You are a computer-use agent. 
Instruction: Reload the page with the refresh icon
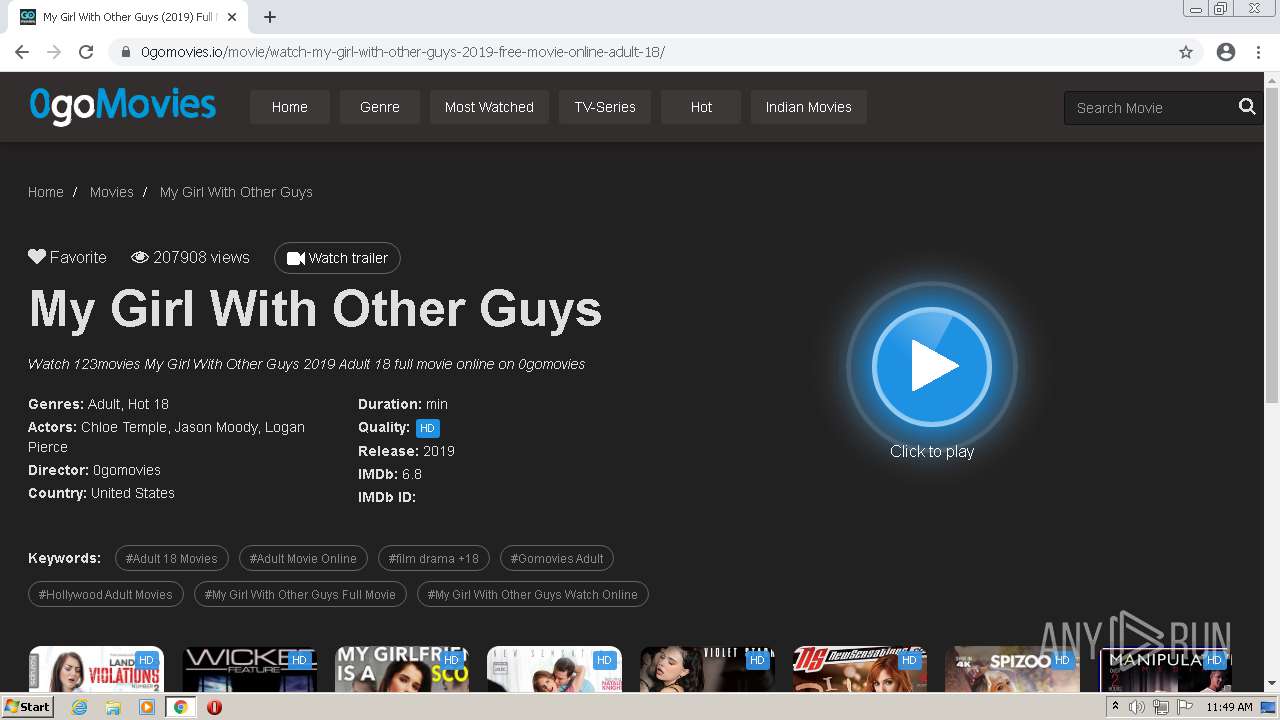click(86, 52)
